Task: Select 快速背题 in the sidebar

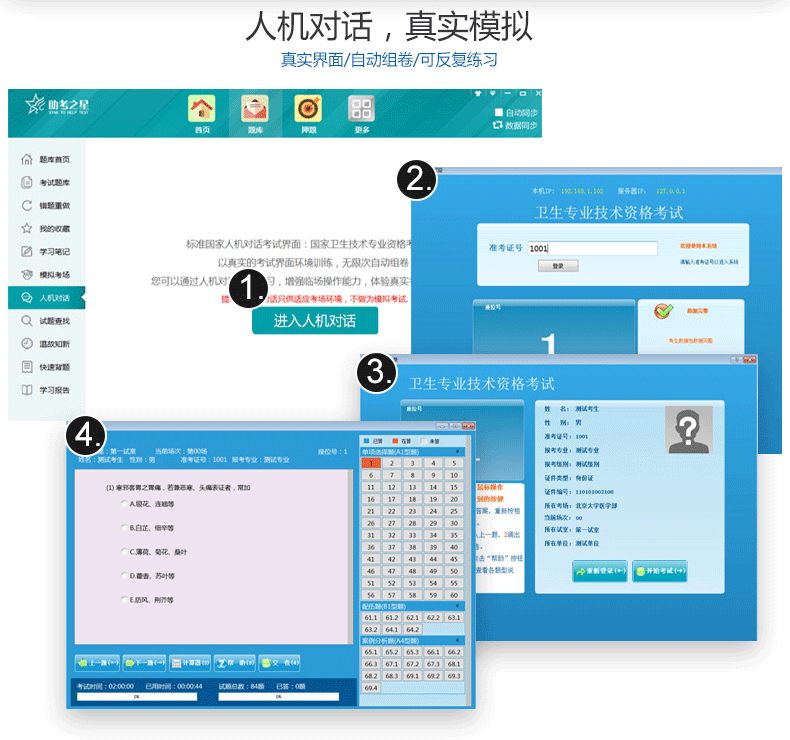Action: point(46,367)
